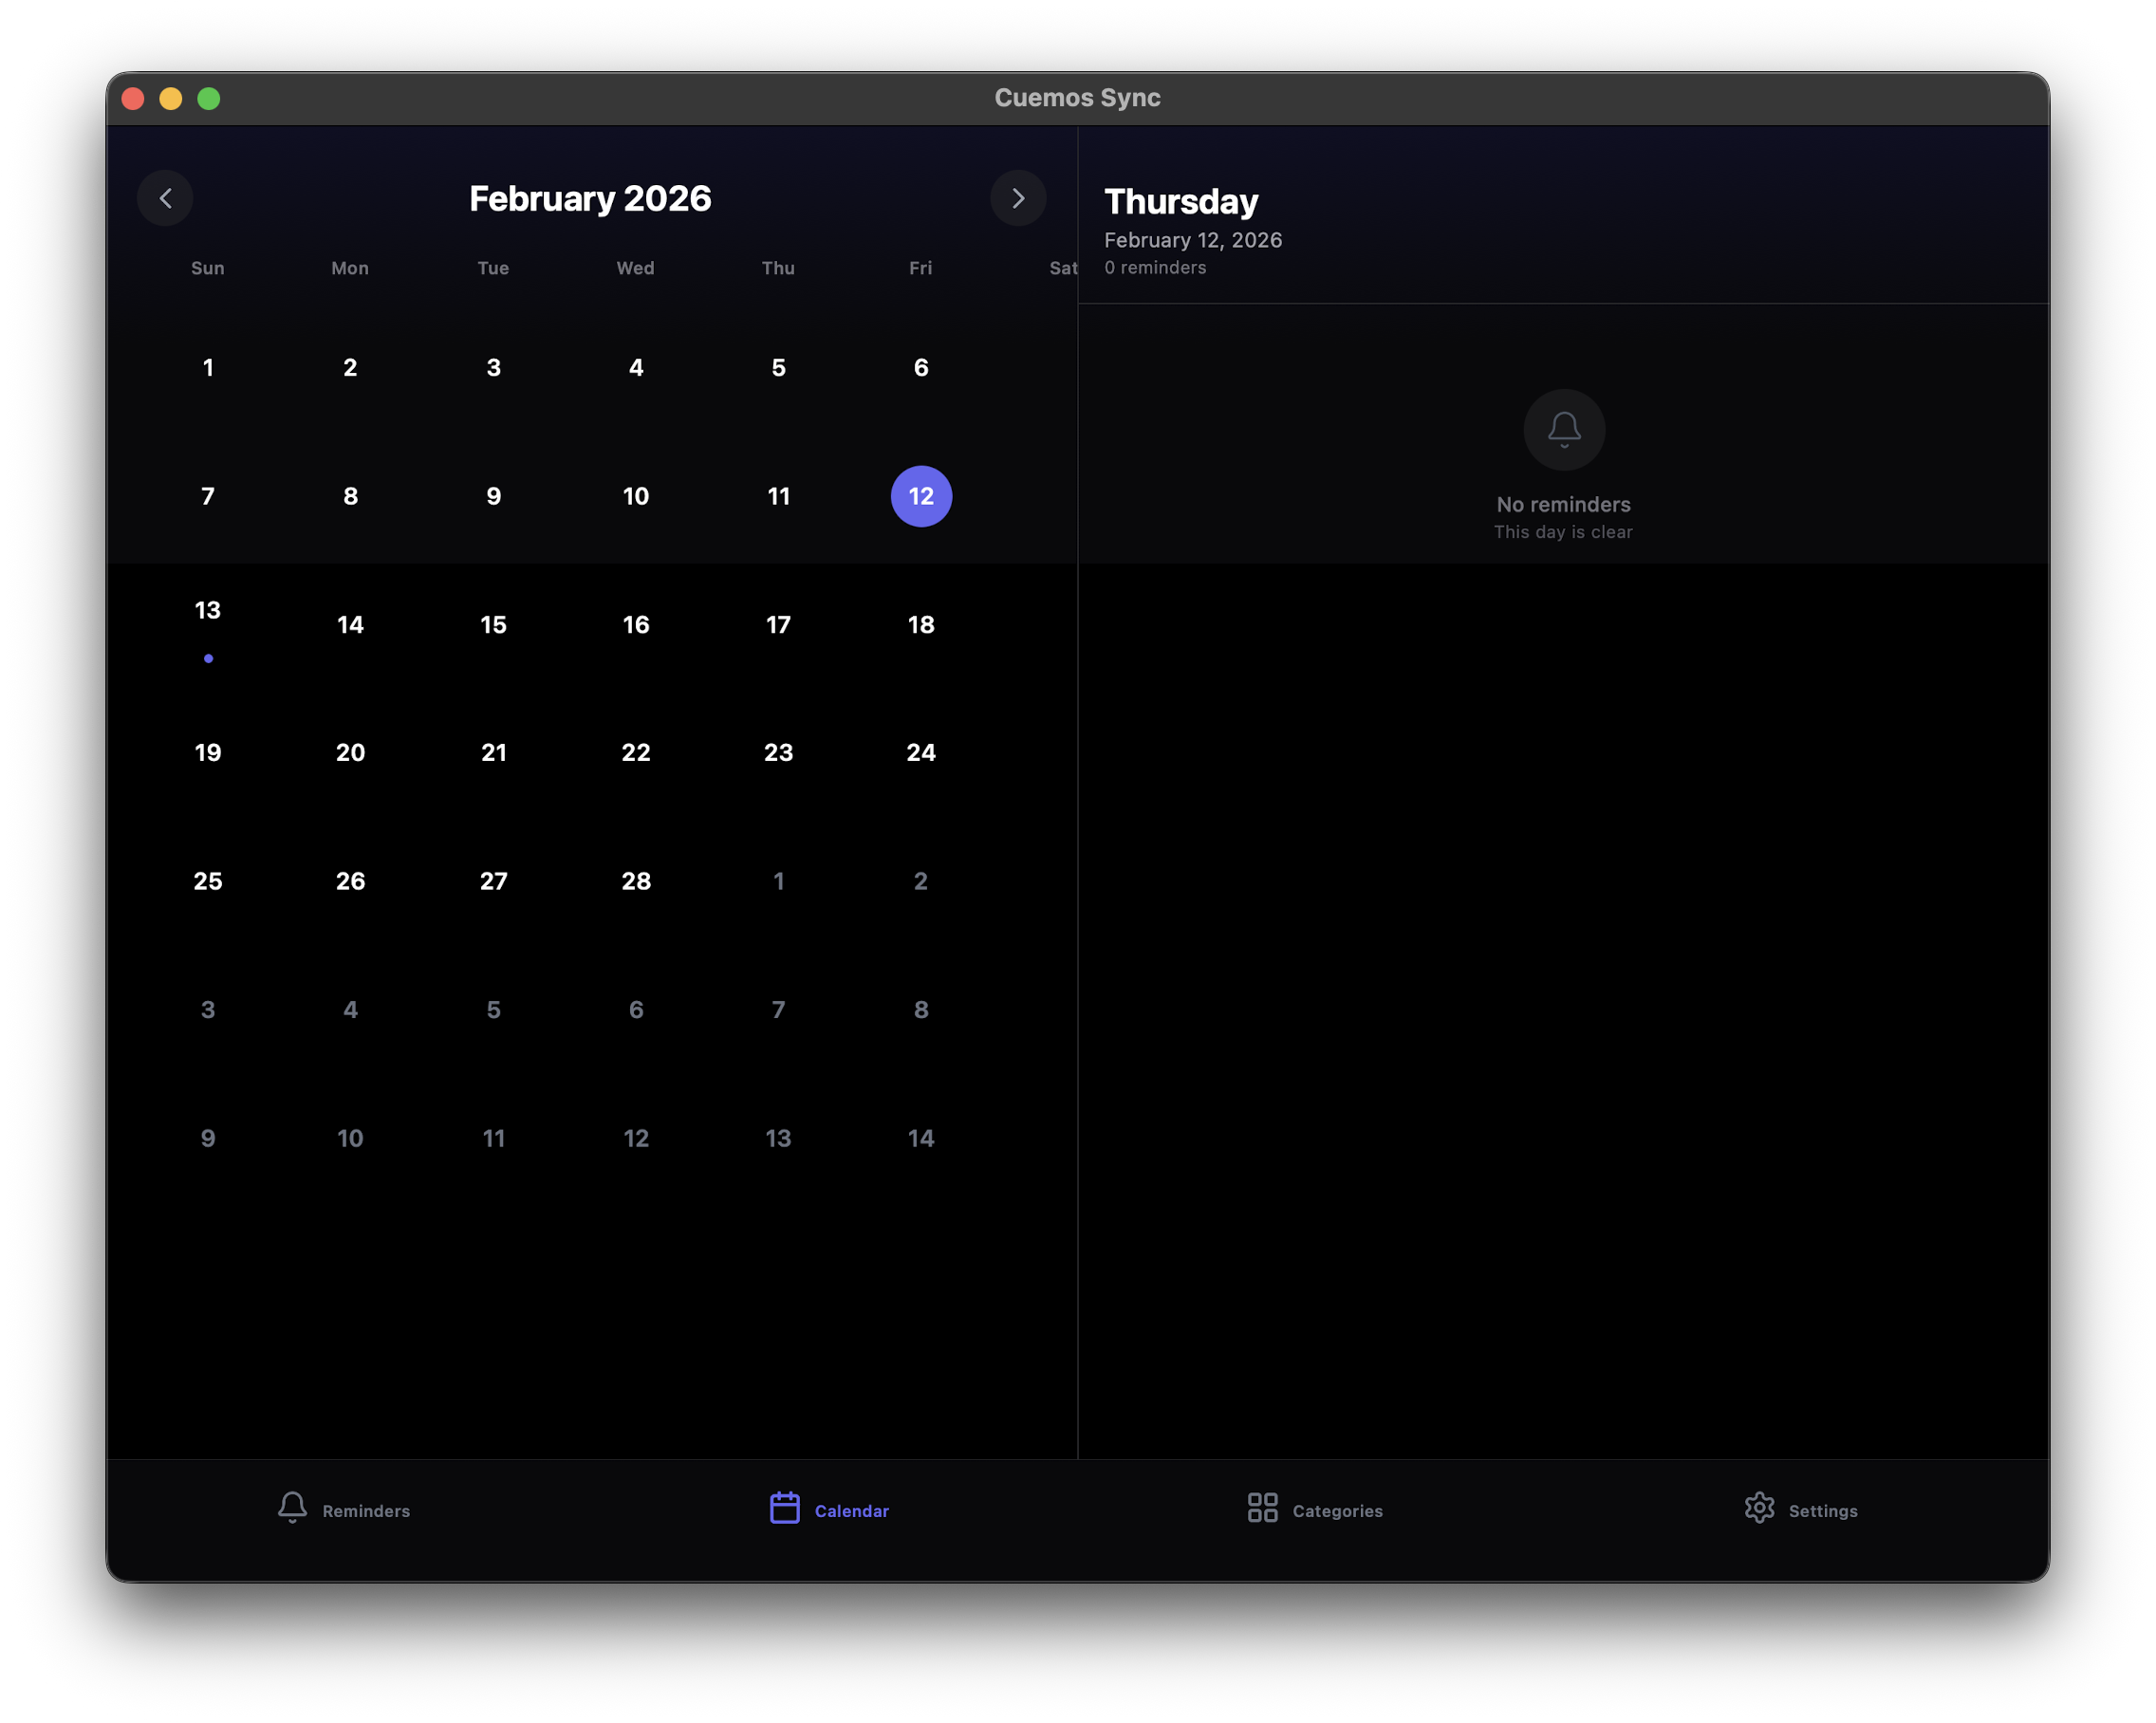
Task: Choose day 20 in the calendar
Action: point(350,753)
